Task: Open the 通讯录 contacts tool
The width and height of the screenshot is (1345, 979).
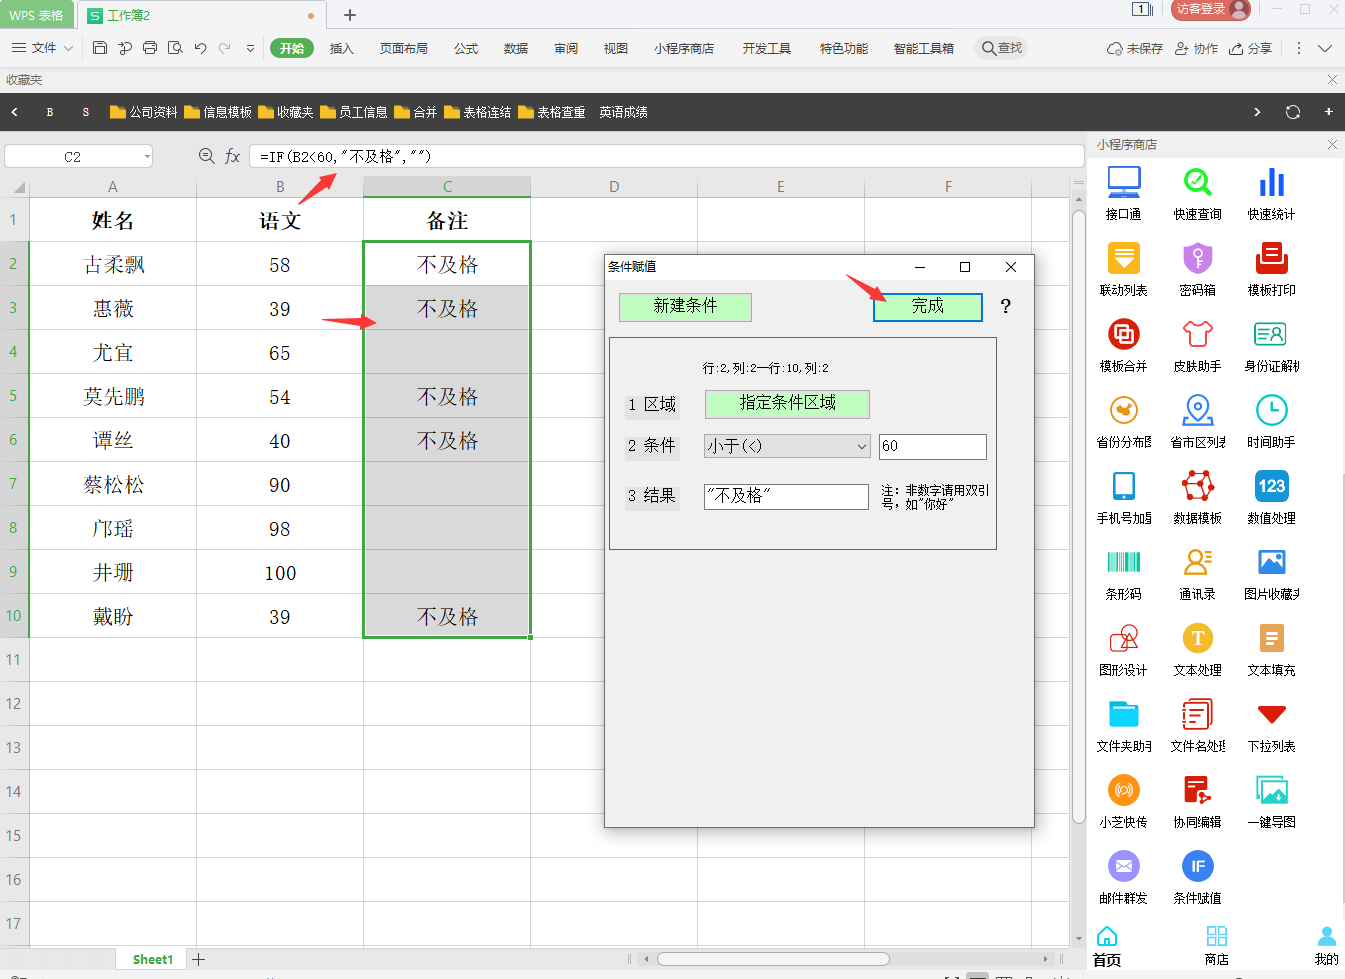Action: point(1197,573)
